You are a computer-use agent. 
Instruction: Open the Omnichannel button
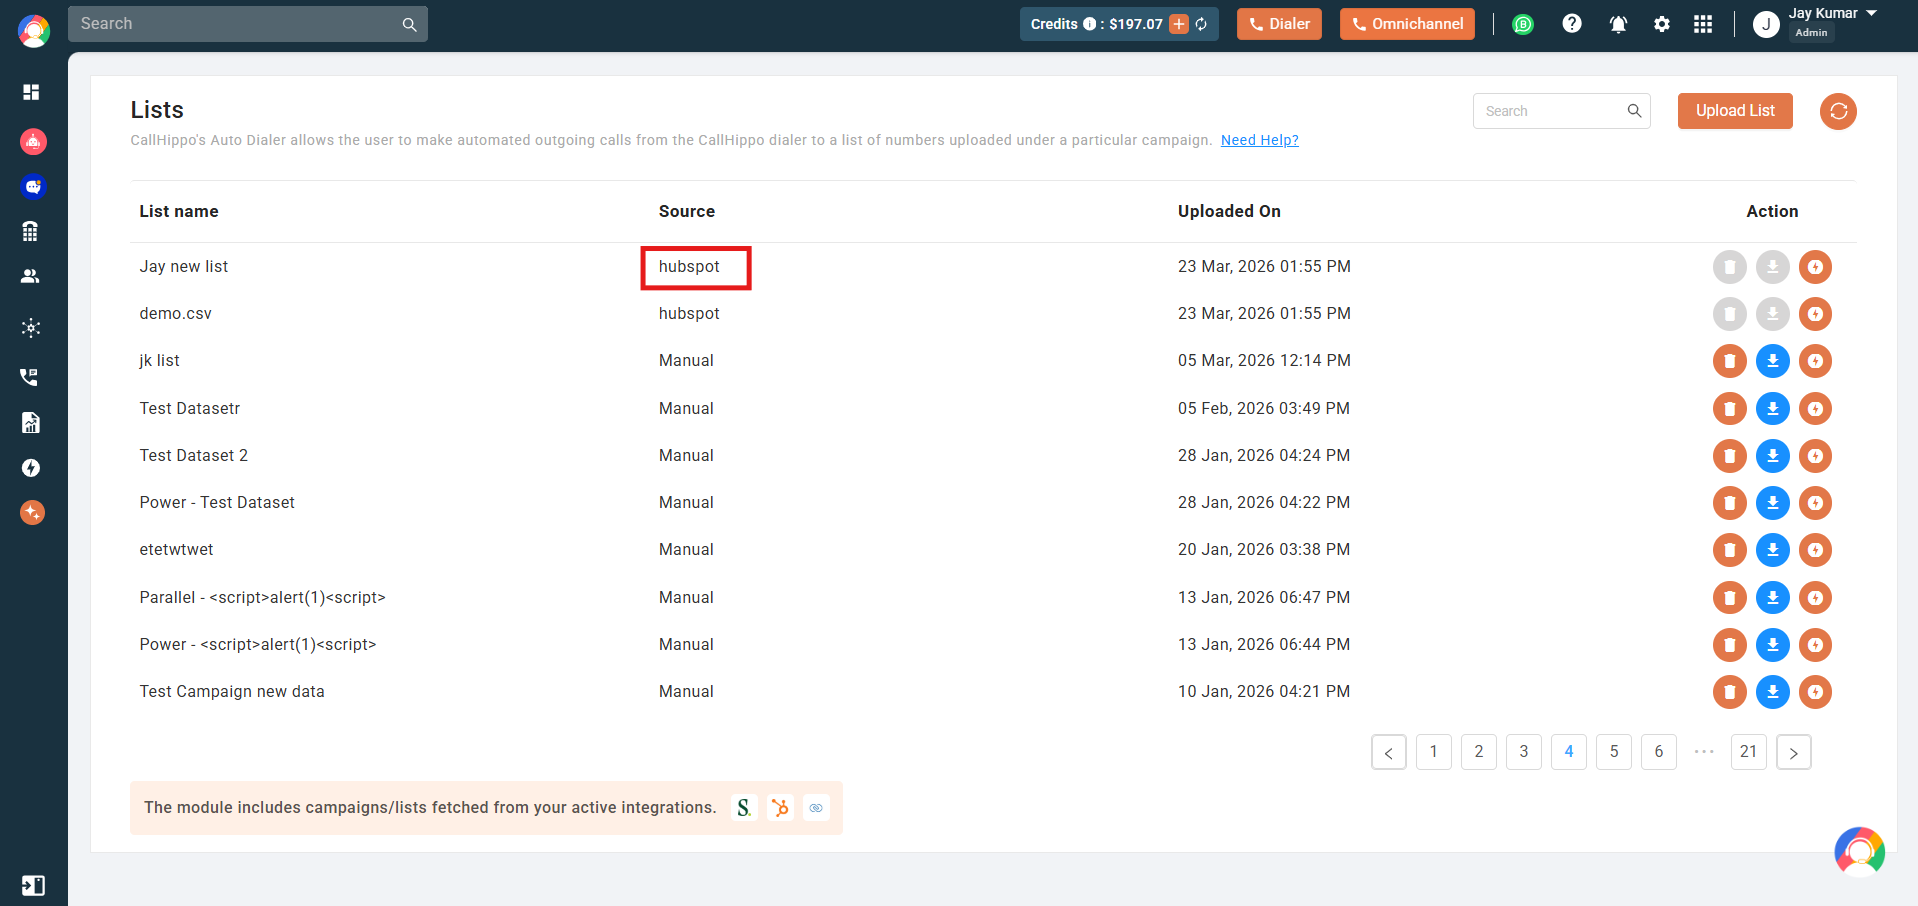(x=1407, y=24)
